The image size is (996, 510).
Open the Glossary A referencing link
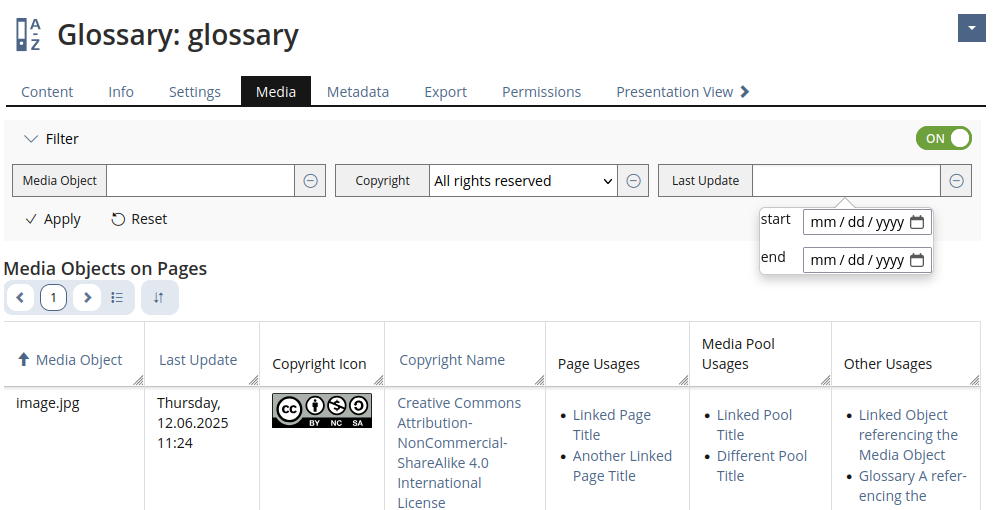pyautogui.click(x=912, y=486)
